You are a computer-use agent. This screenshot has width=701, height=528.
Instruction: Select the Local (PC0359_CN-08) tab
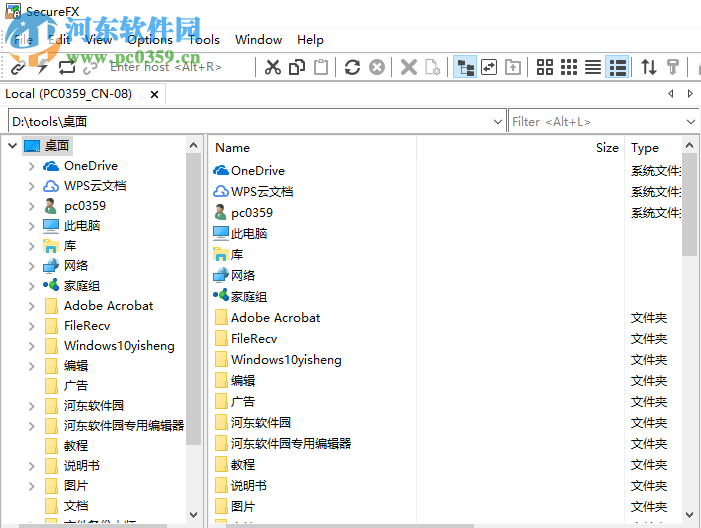(69, 94)
